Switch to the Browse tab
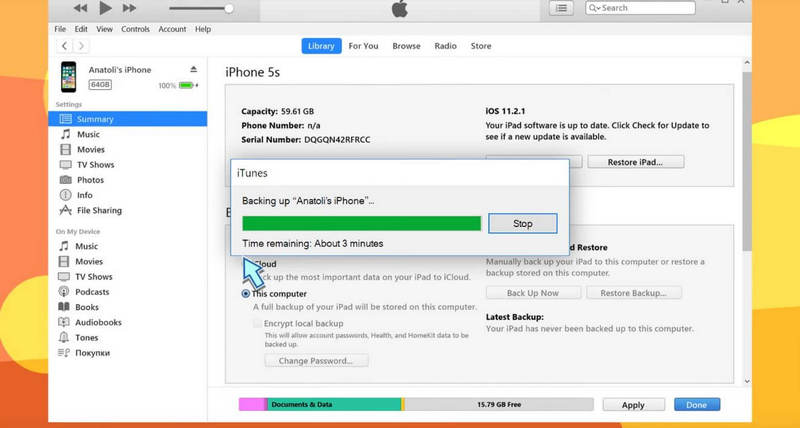 point(406,46)
